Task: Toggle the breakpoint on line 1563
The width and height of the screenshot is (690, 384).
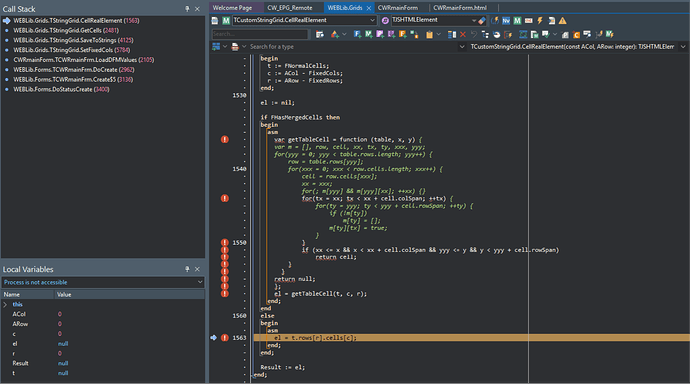Action: click(x=225, y=338)
